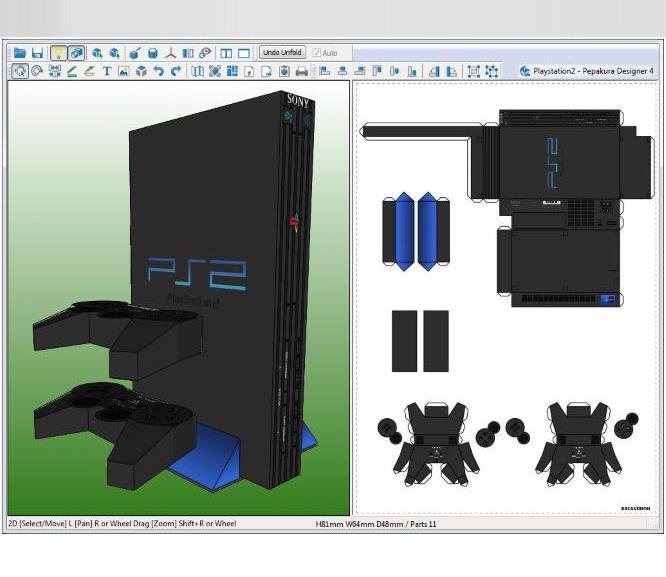Viewport: 666px width, 577px height.
Task: Select the insert Image tool icon
Action: point(124,71)
